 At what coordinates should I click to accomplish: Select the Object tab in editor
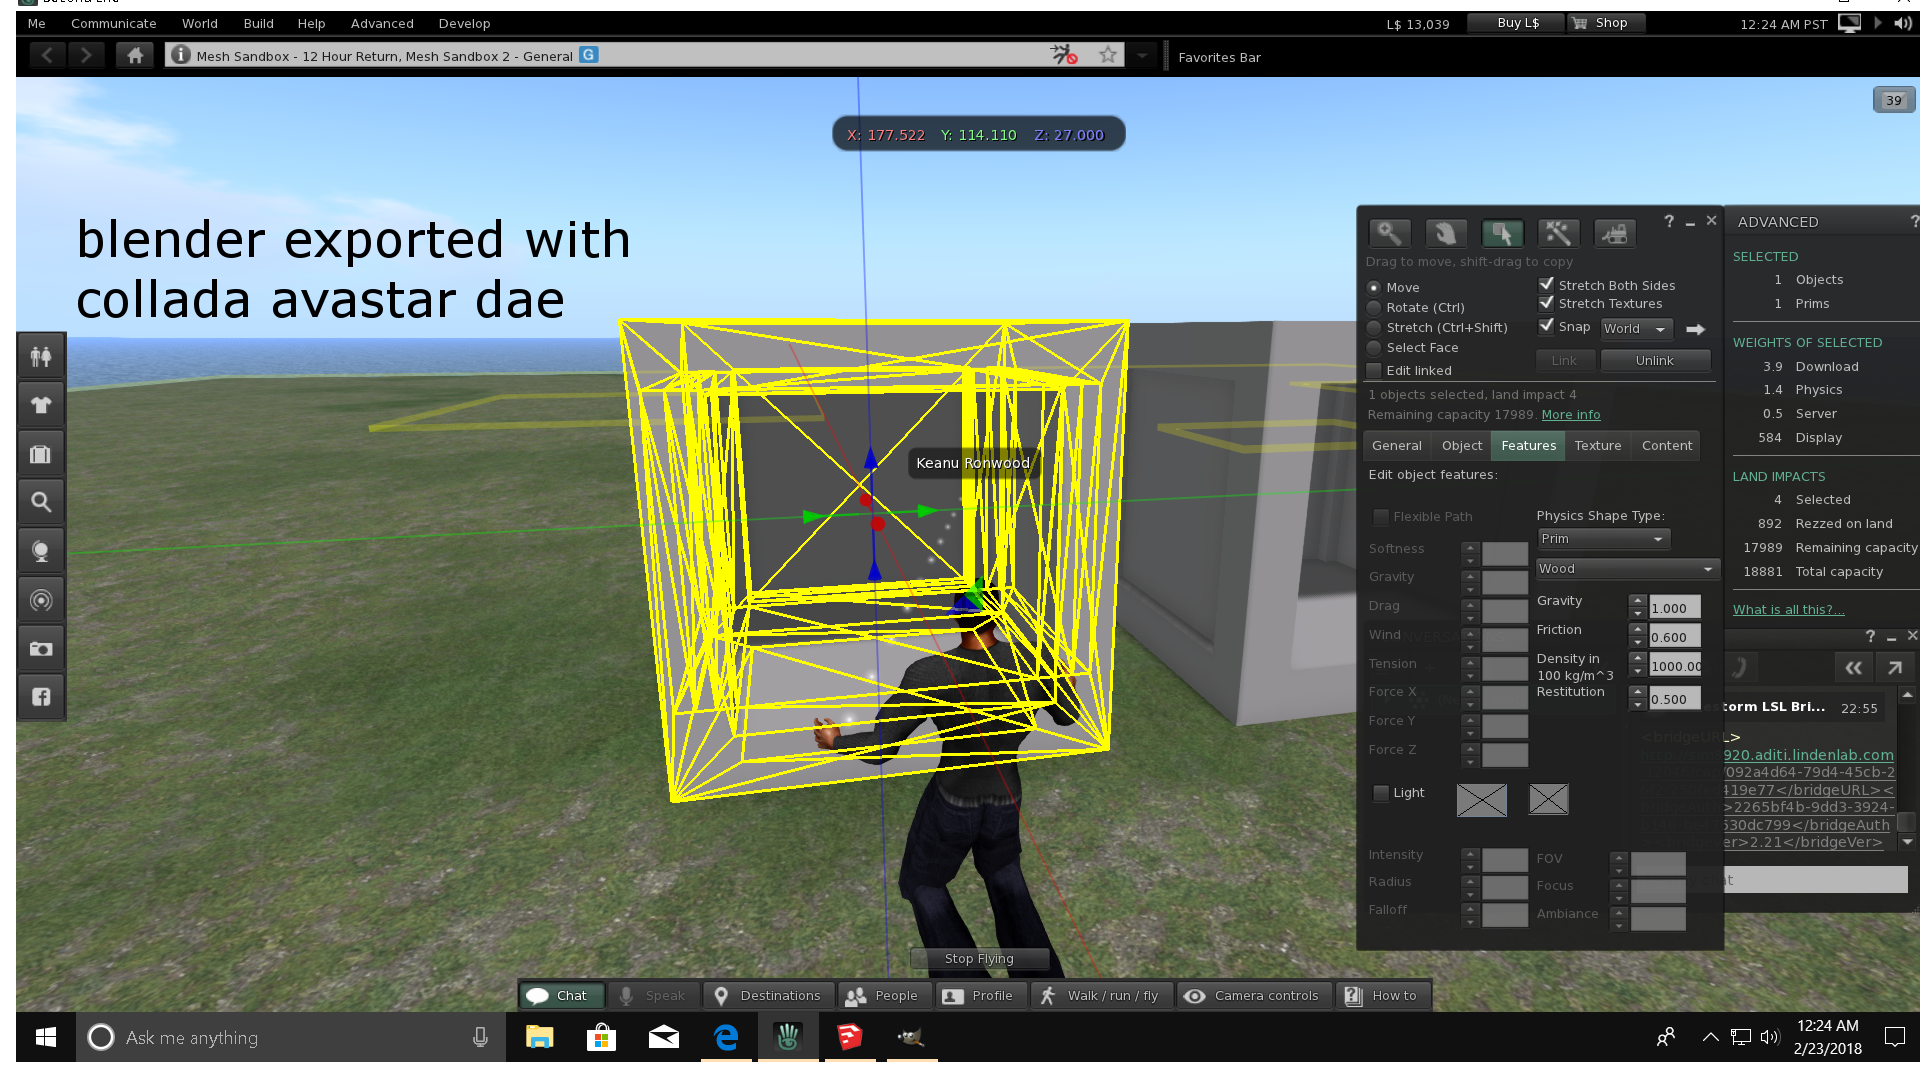[x=1462, y=446]
